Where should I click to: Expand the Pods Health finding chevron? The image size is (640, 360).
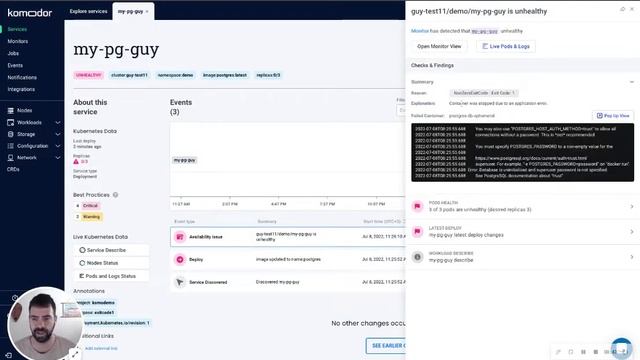point(631,207)
